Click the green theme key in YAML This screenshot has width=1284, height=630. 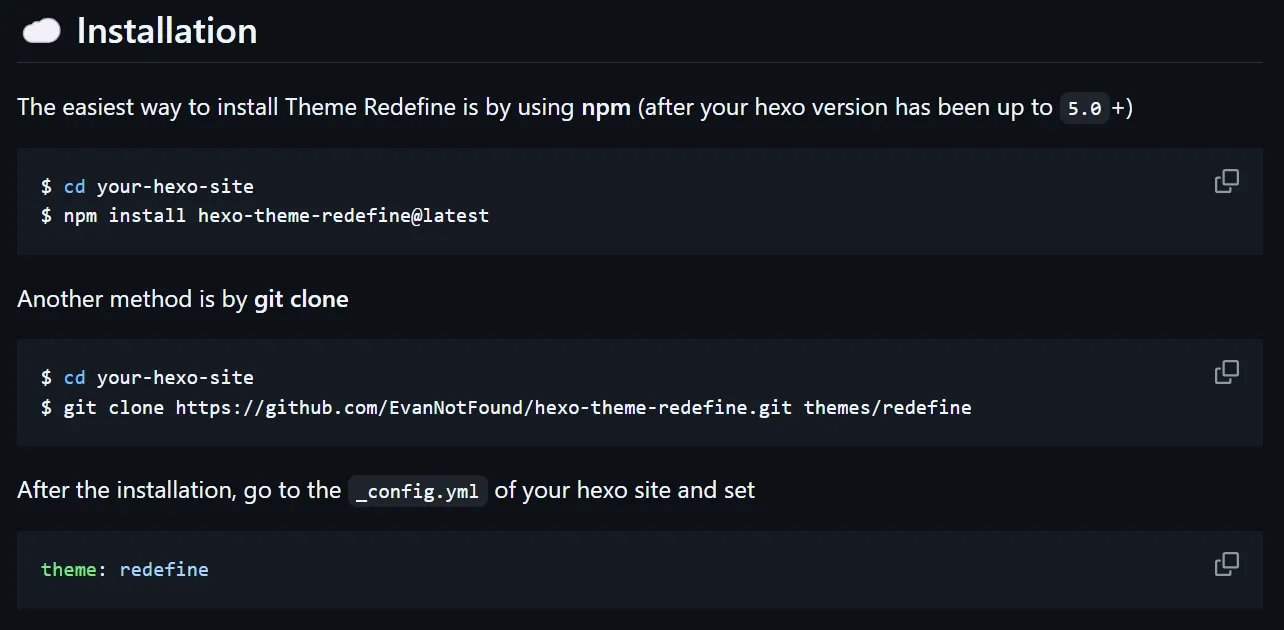click(68, 569)
